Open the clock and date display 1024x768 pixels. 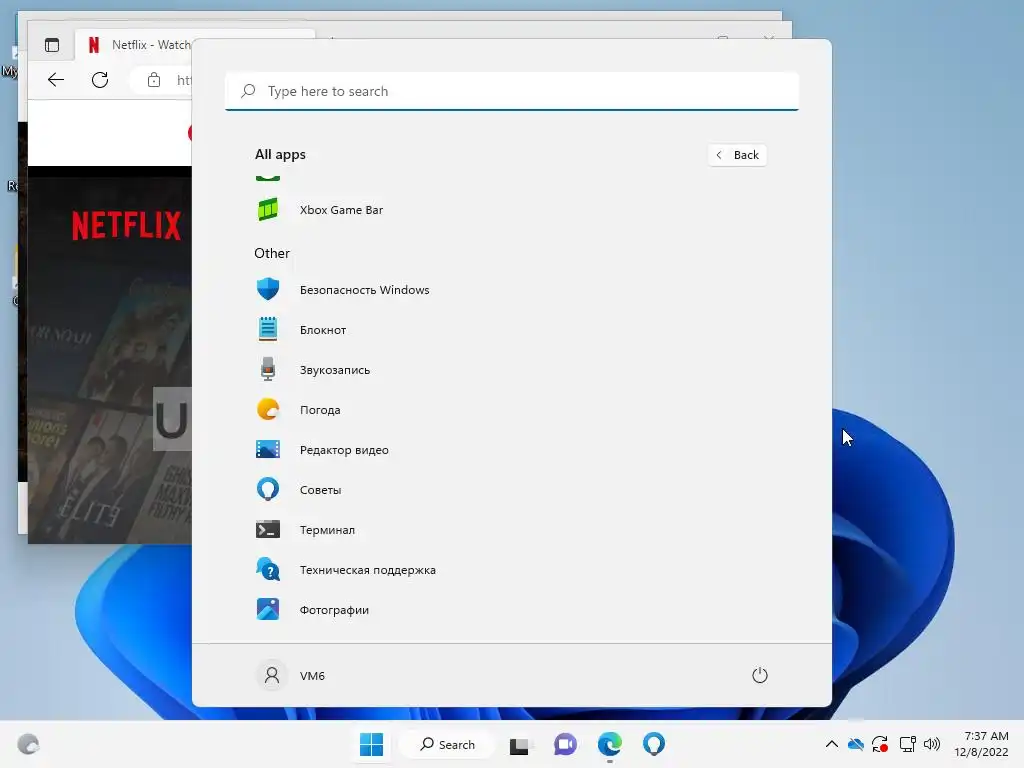point(981,744)
